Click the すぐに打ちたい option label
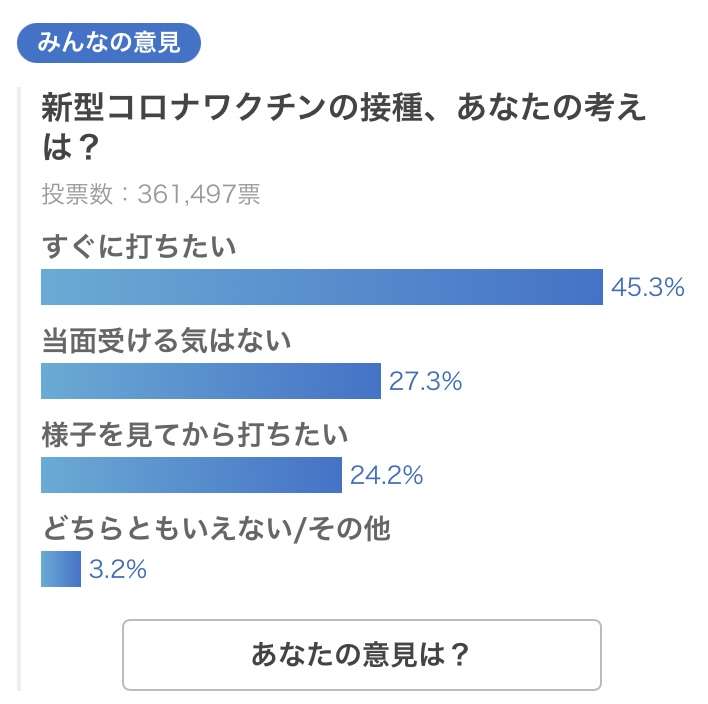The height and width of the screenshot is (704, 708). coord(139,246)
